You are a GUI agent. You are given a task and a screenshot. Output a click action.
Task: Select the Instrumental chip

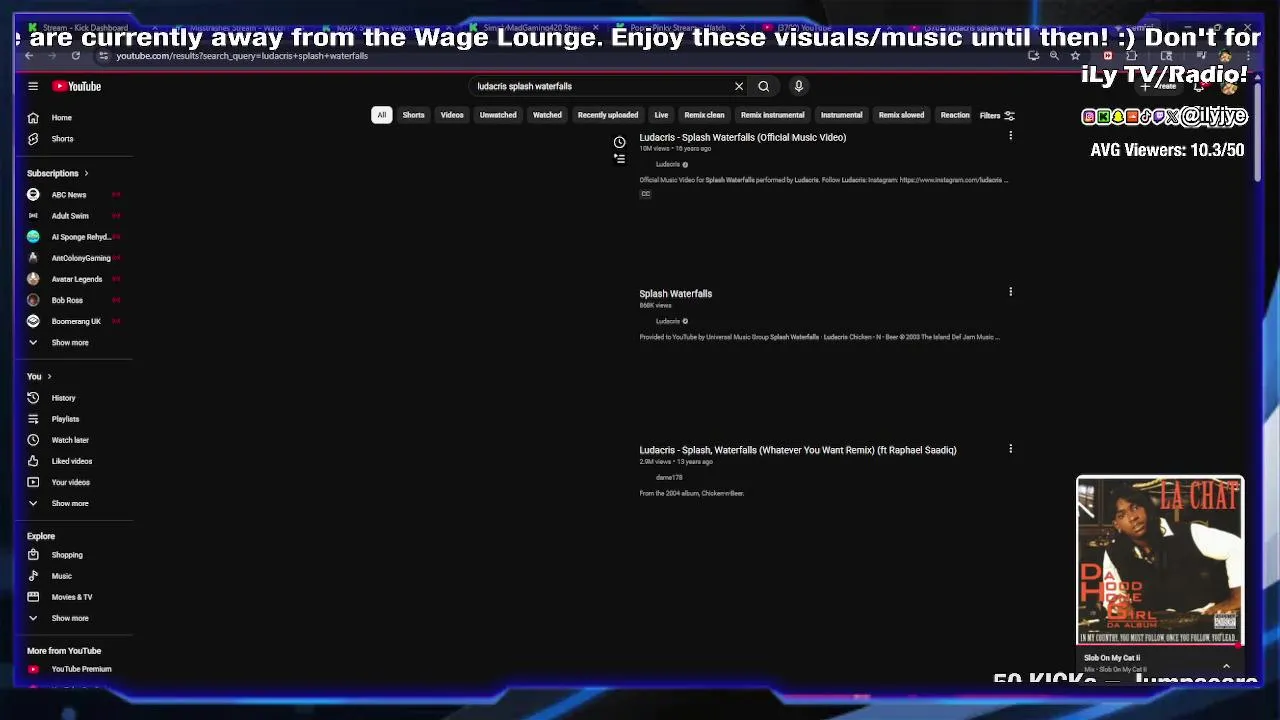[841, 115]
